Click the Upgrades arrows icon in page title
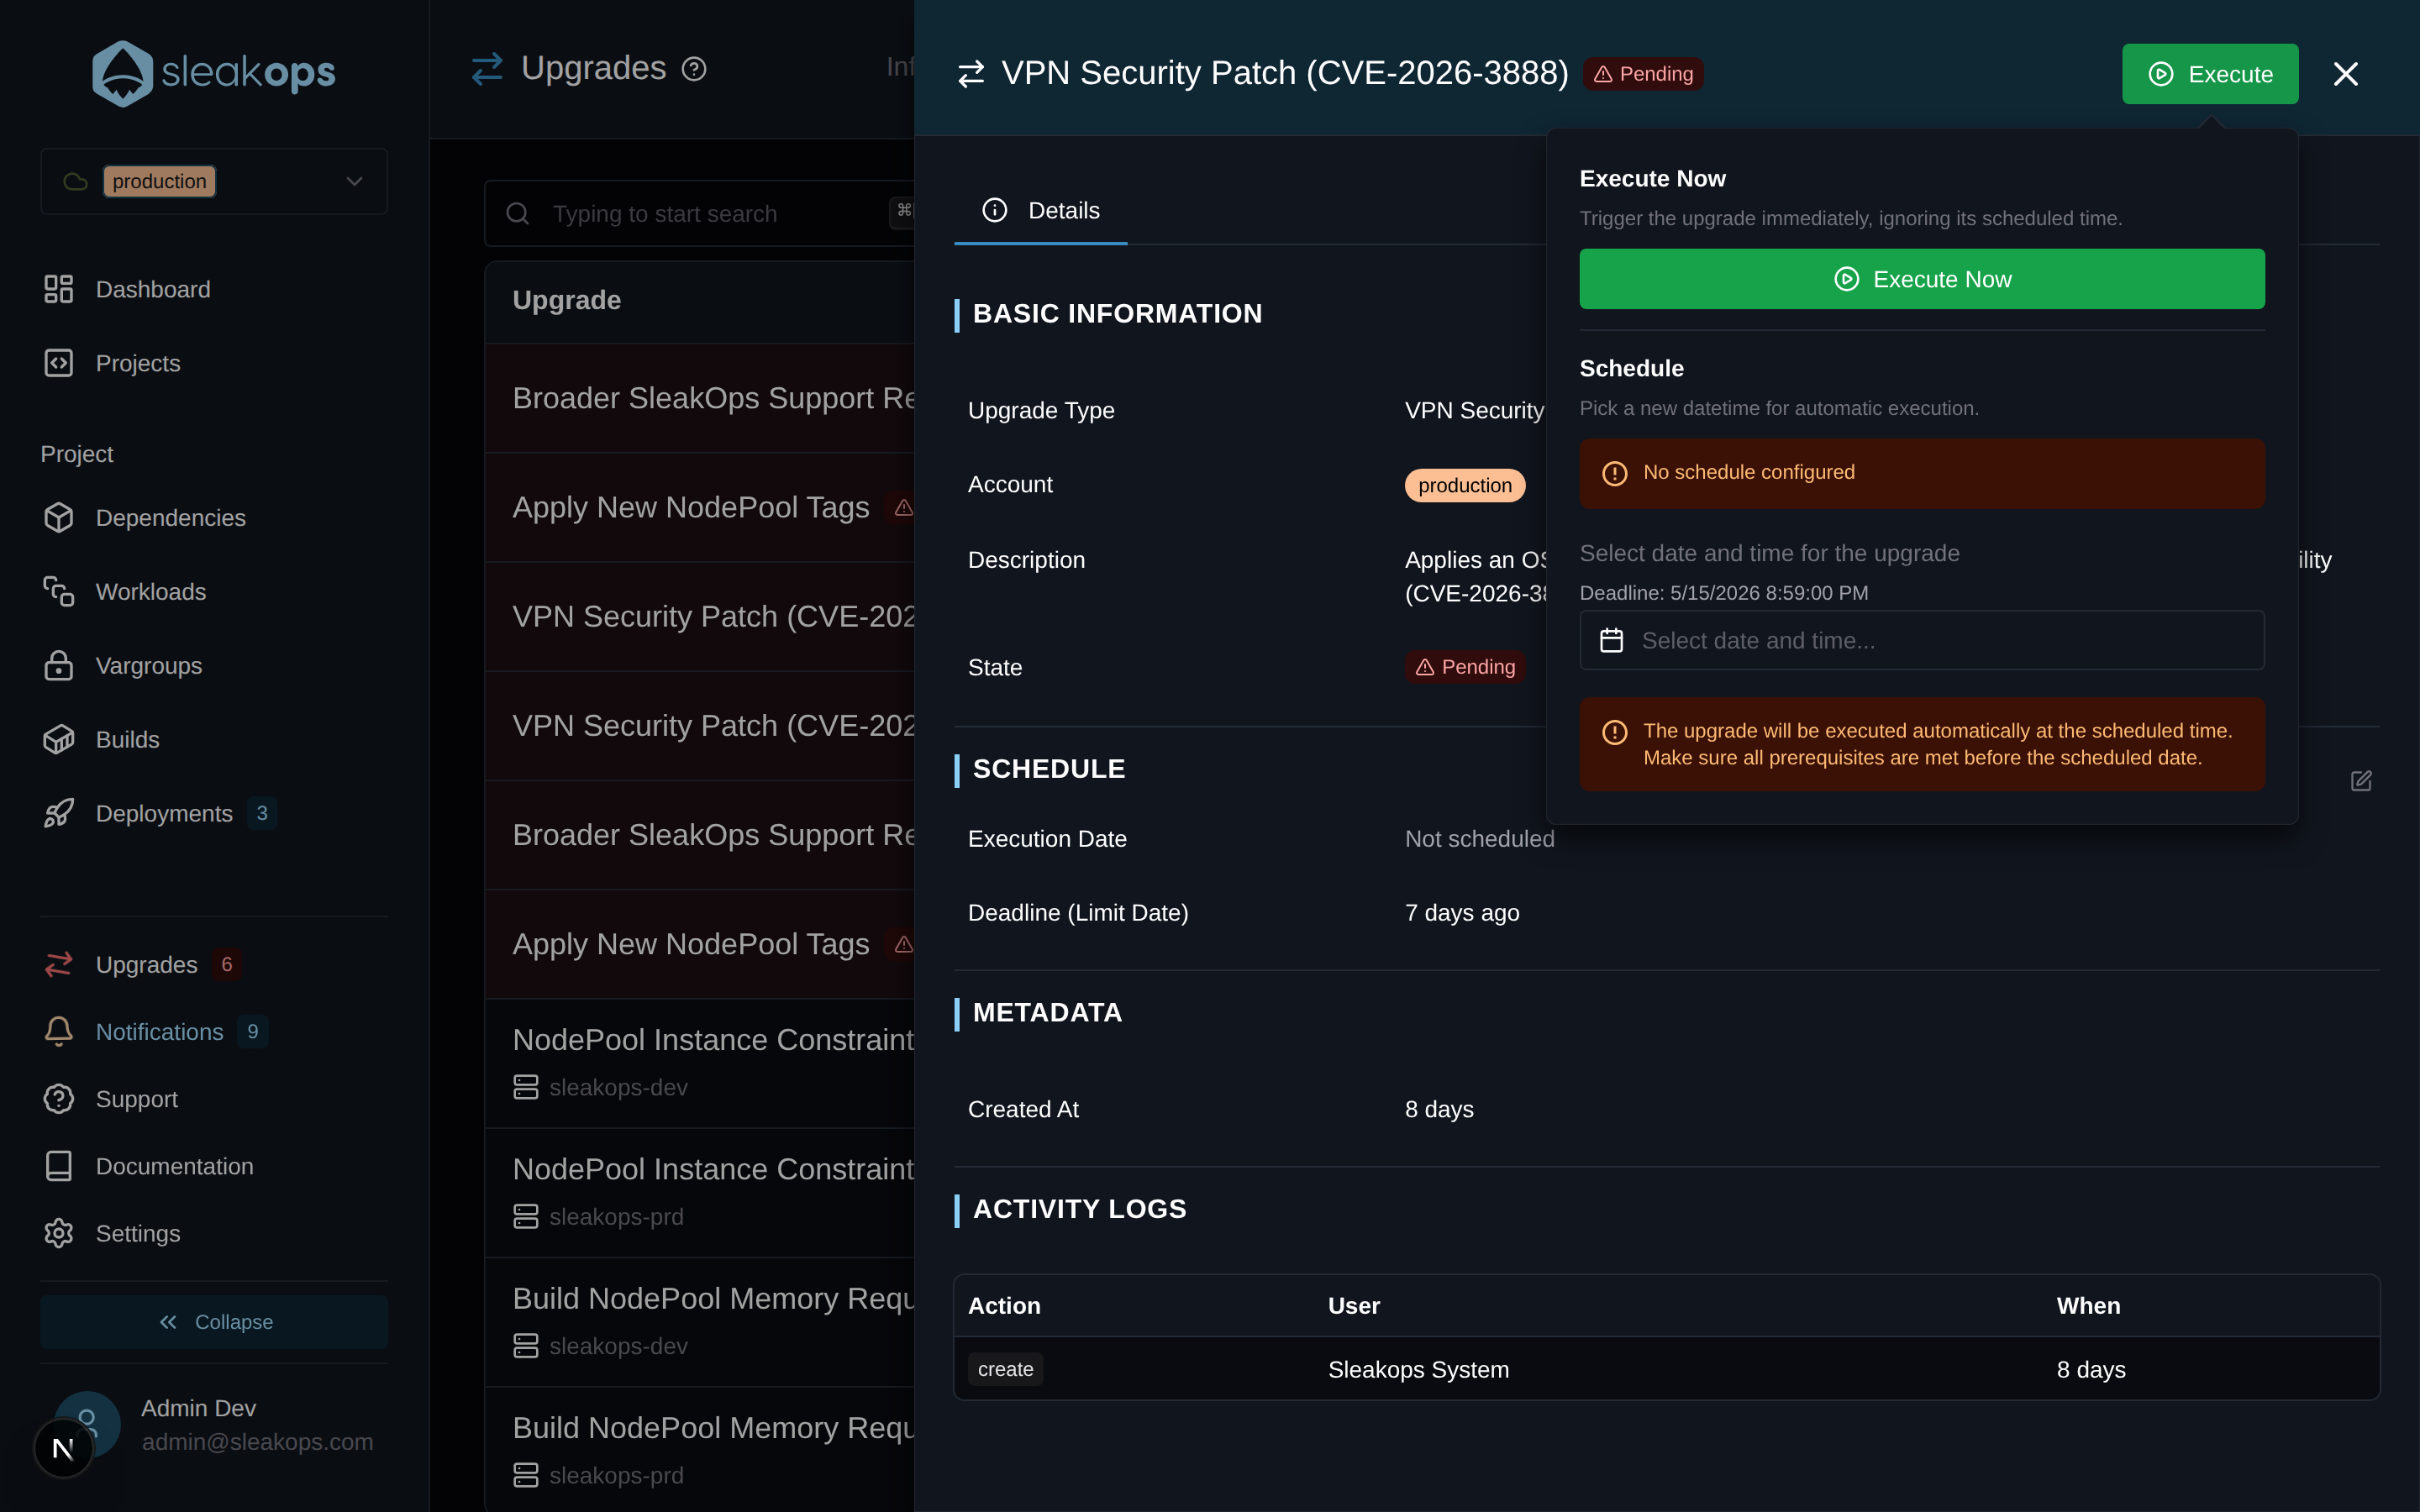 487,69
